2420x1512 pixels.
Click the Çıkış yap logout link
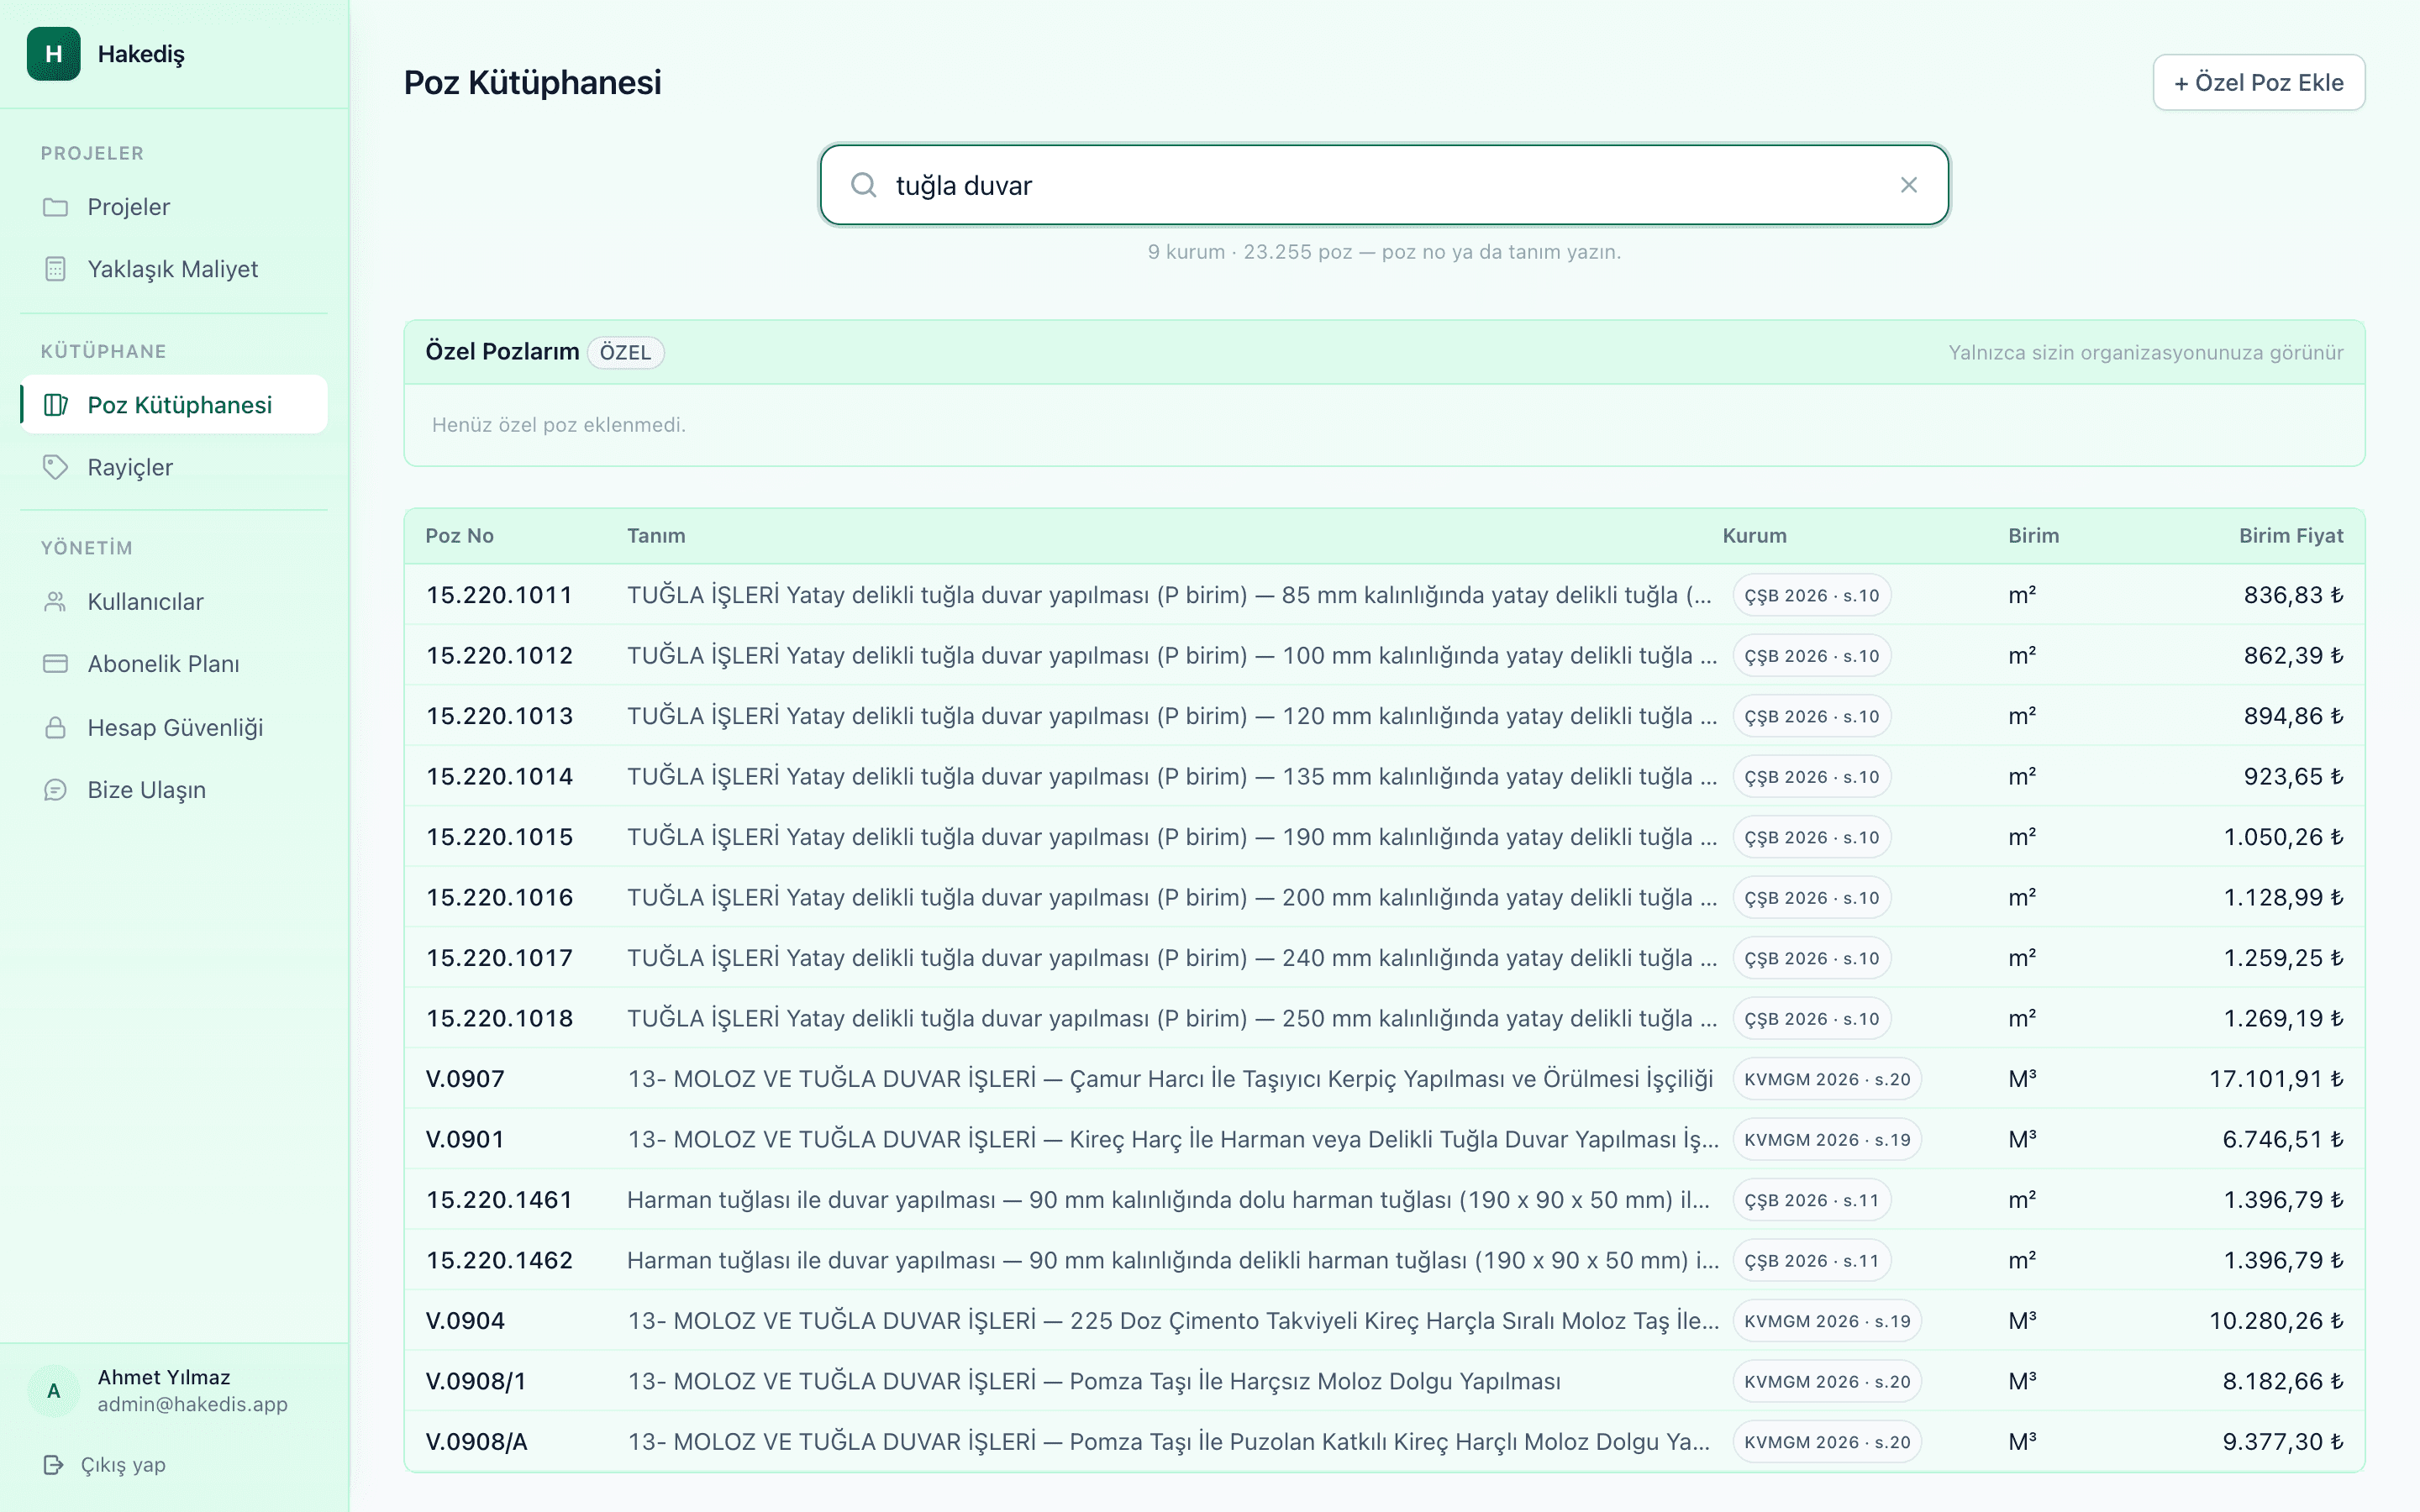105,1465
